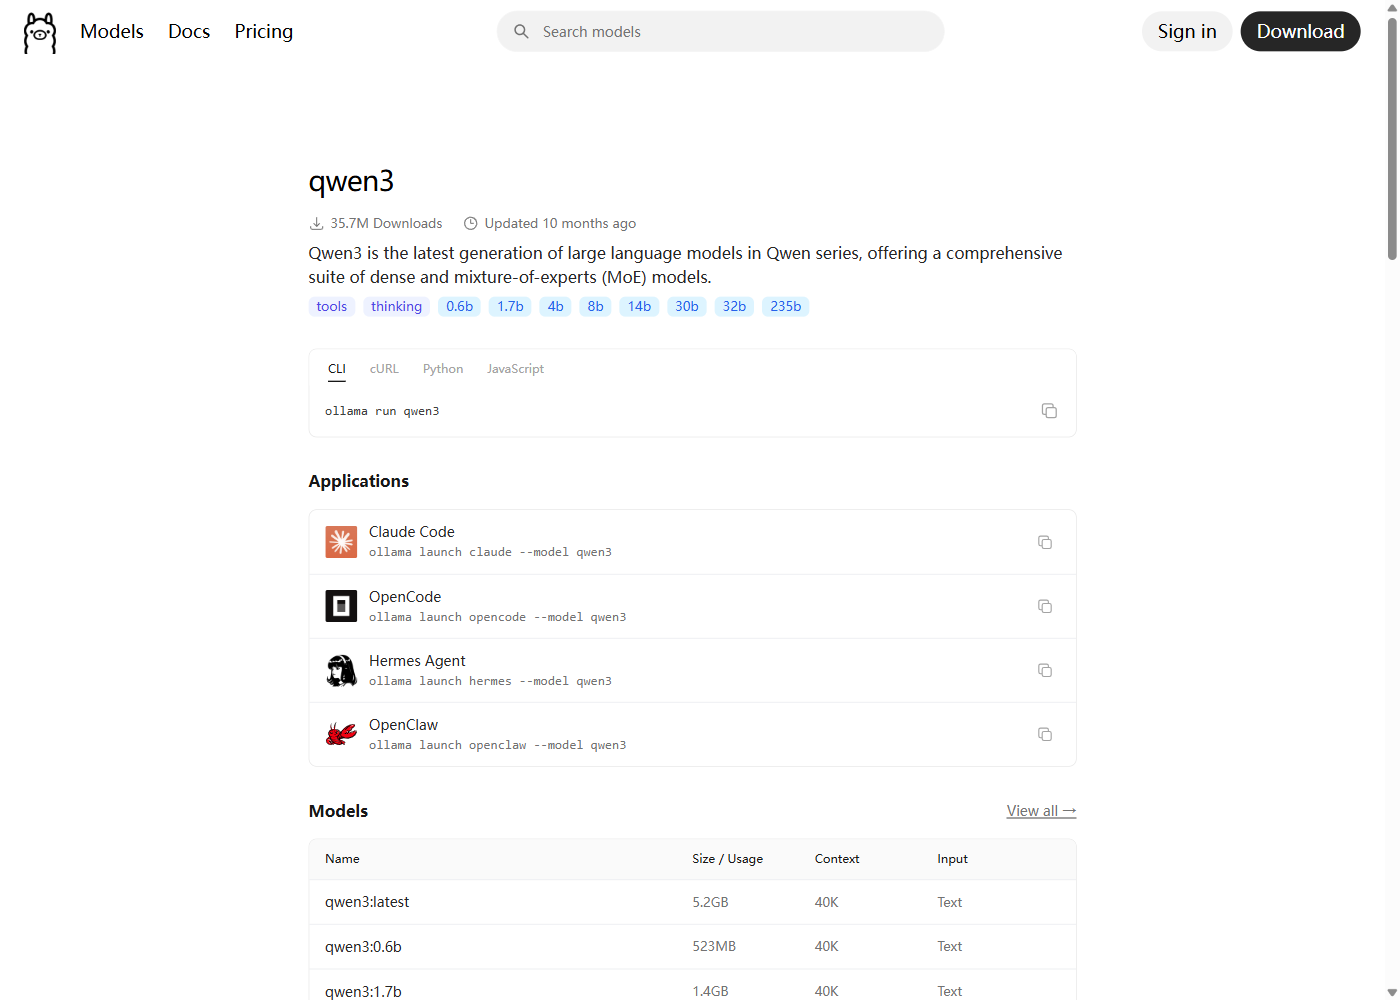This screenshot has height=1000, width=1400.
Task: Click the Claude Code app icon
Action: (x=341, y=542)
